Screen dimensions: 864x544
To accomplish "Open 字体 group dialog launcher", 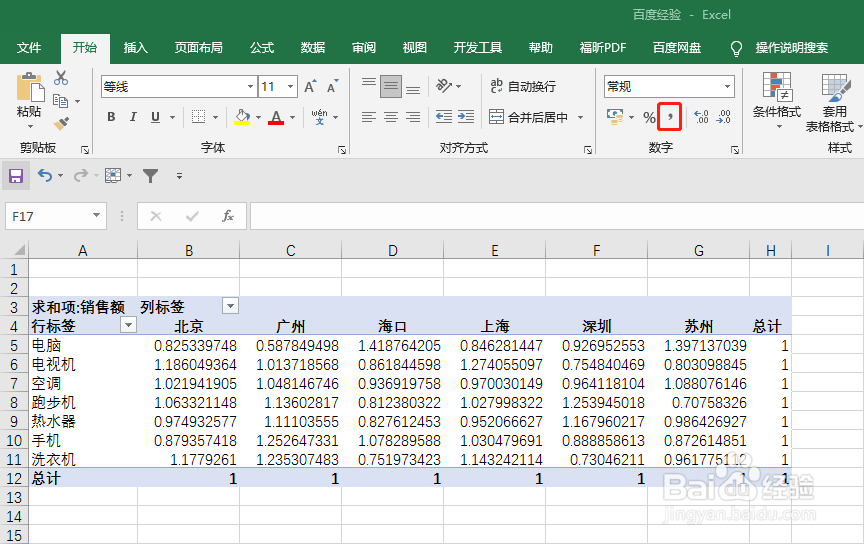I will click(x=342, y=150).
